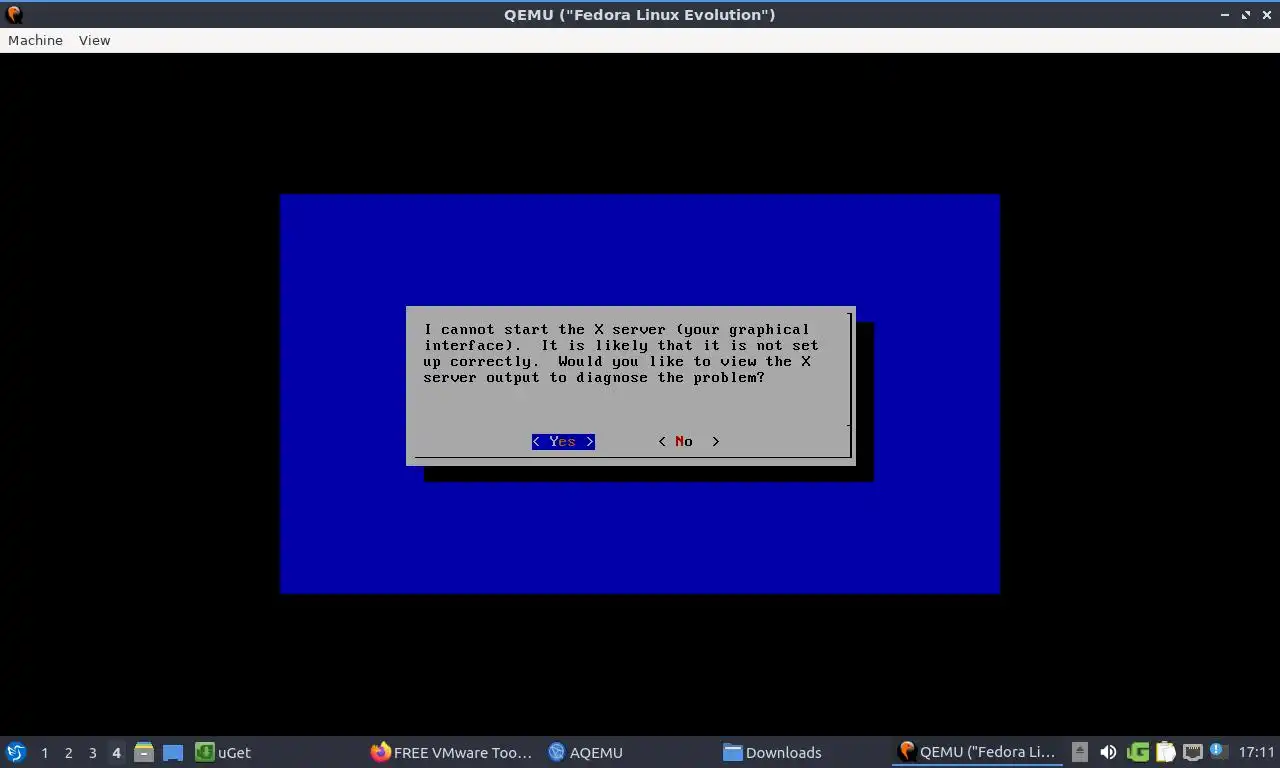Open the Lubuntu start menu icon
This screenshot has width=1280, height=768.
tap(16, 752)
